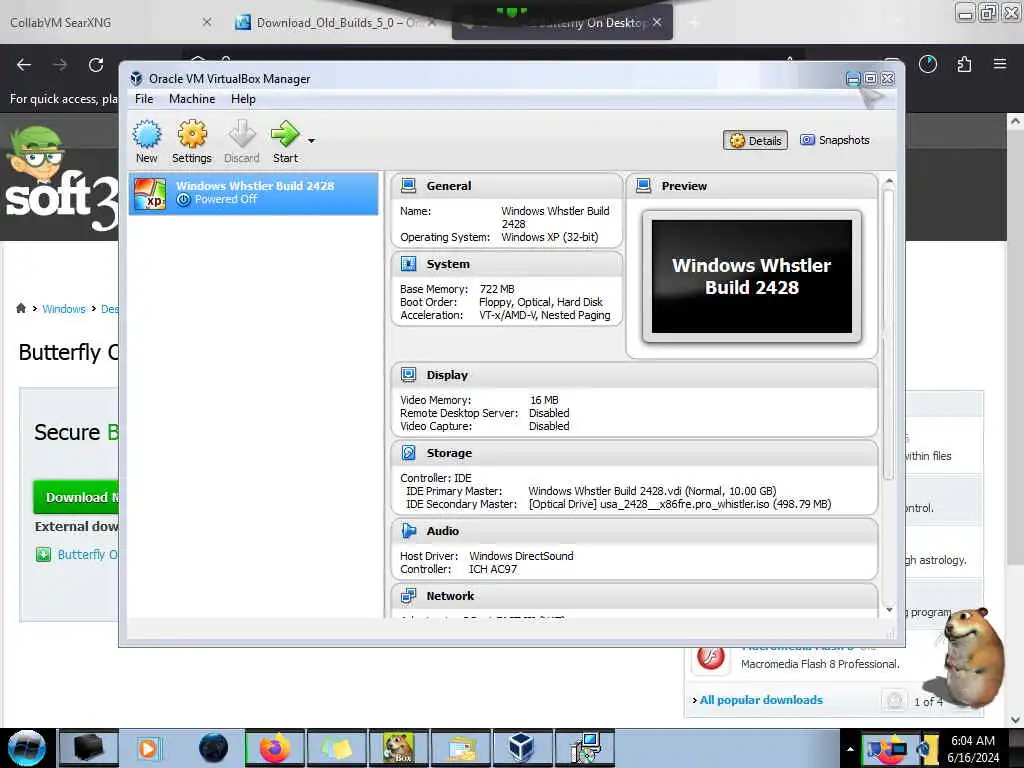Click the details pane vertical scrollbar thumb
The height and width of the screenshot is (768, 1024).
[x=888, y=334]
